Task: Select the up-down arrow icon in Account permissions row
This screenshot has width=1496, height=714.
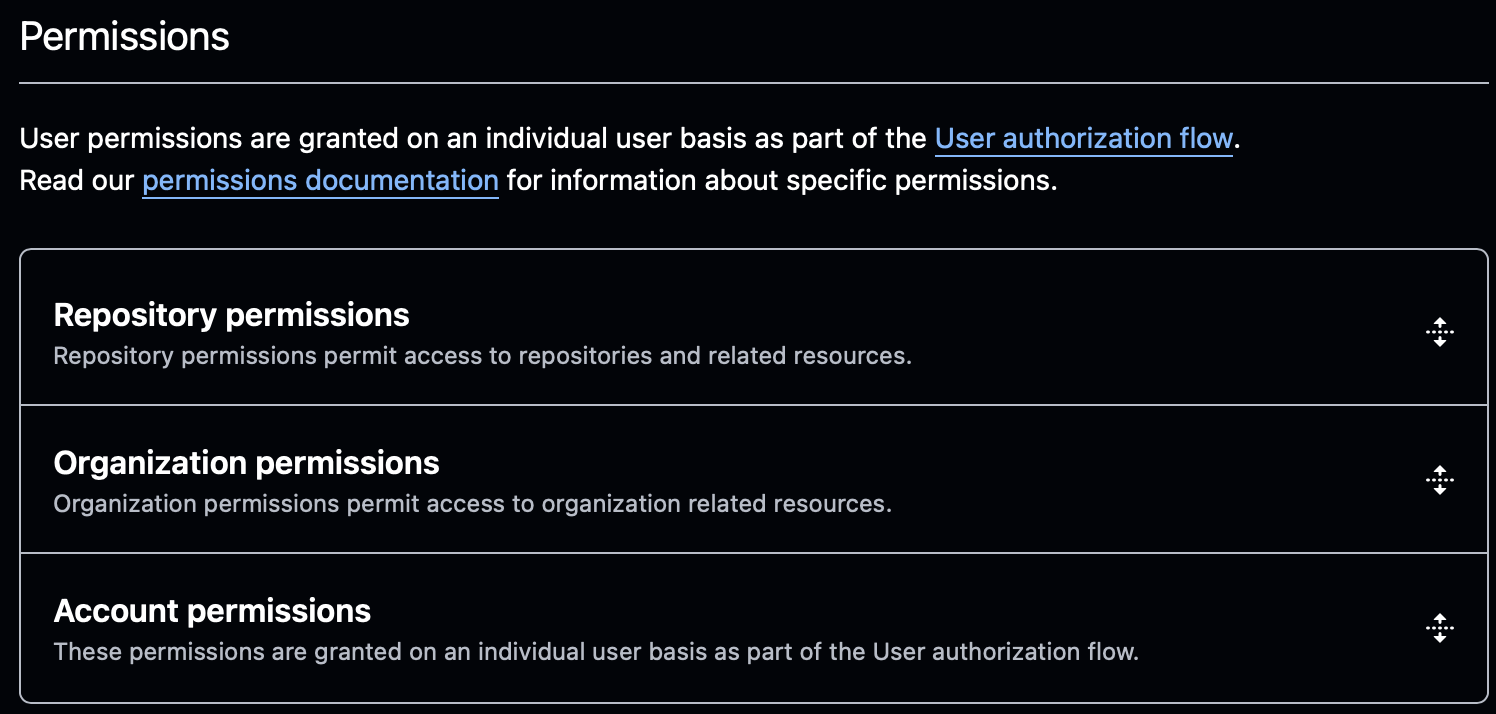Action: (1440, 628)
